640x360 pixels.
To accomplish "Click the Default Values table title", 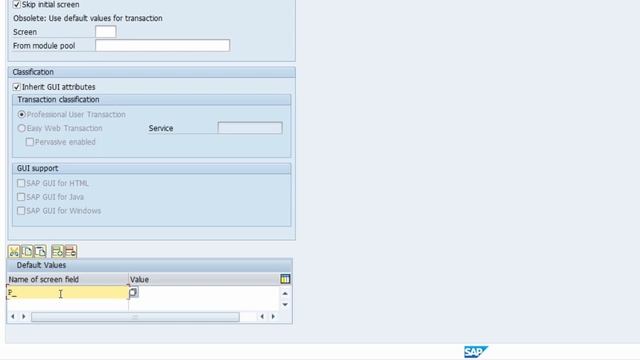I will 41,265.
